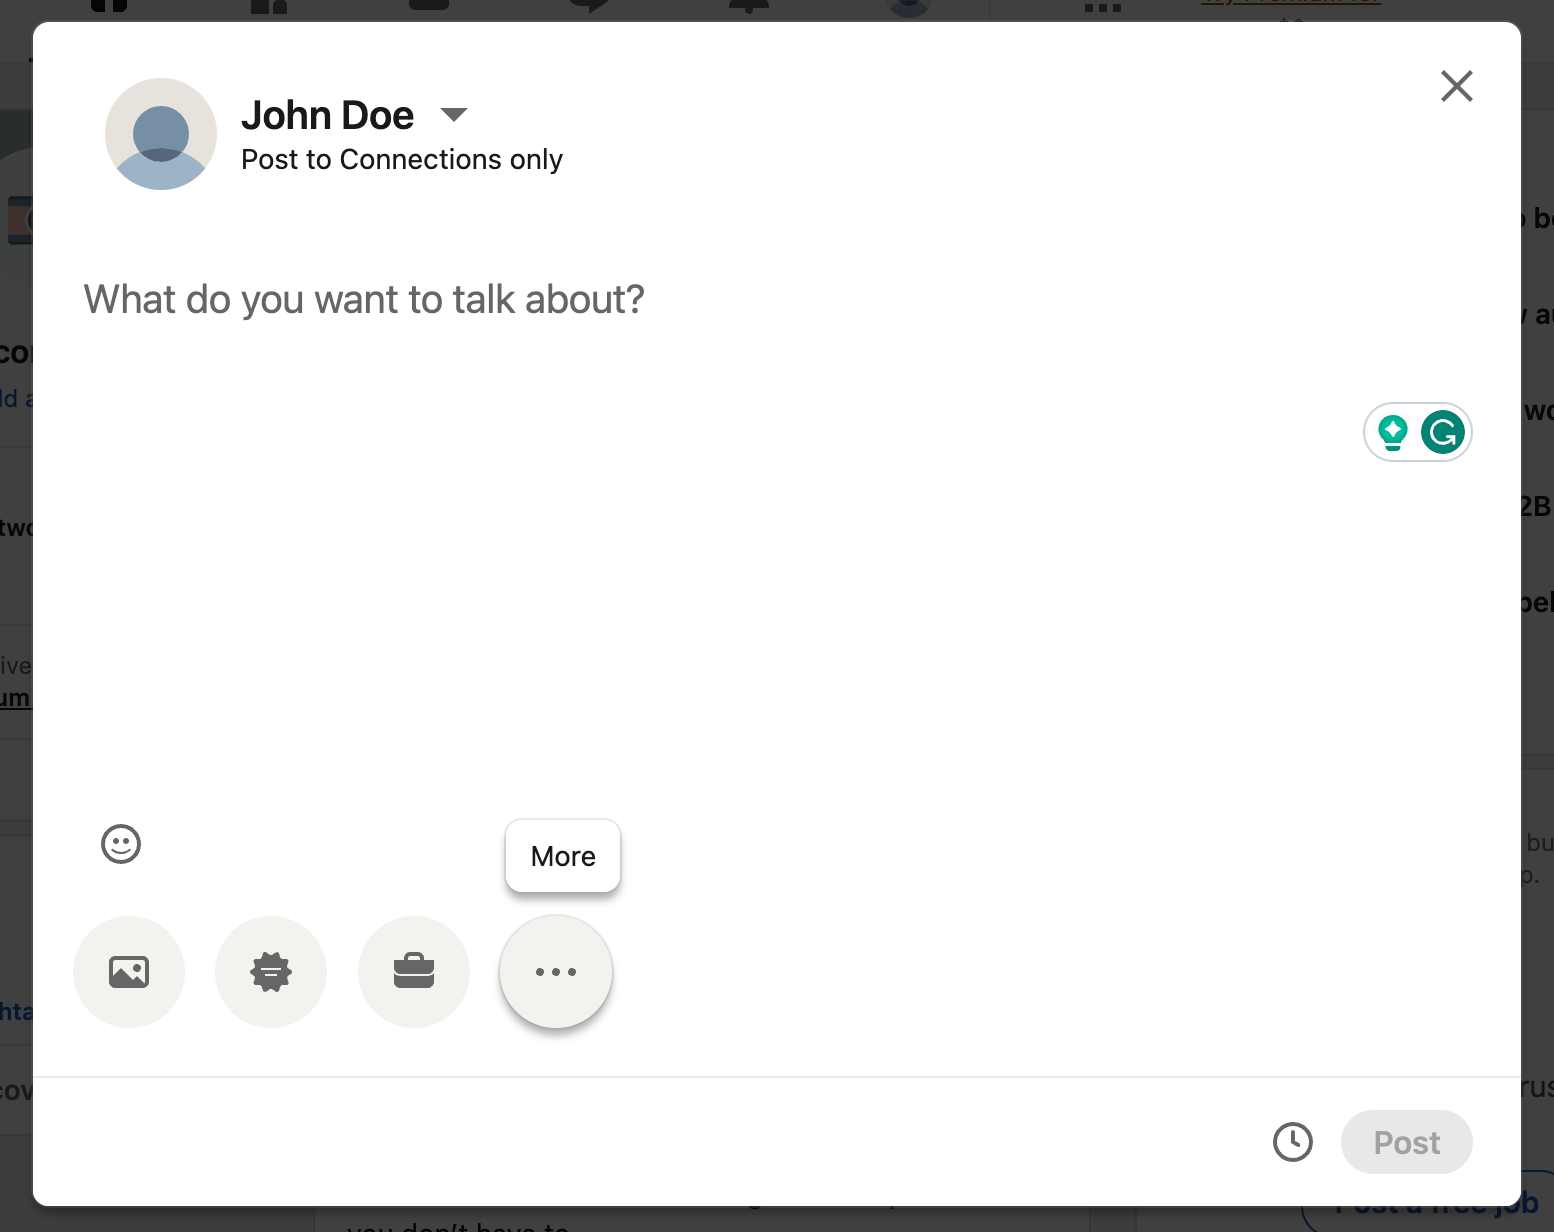The height and width of the screenshot is (1232, 1554).
Task: Open the emoji picker
Action: click(121, 844)
